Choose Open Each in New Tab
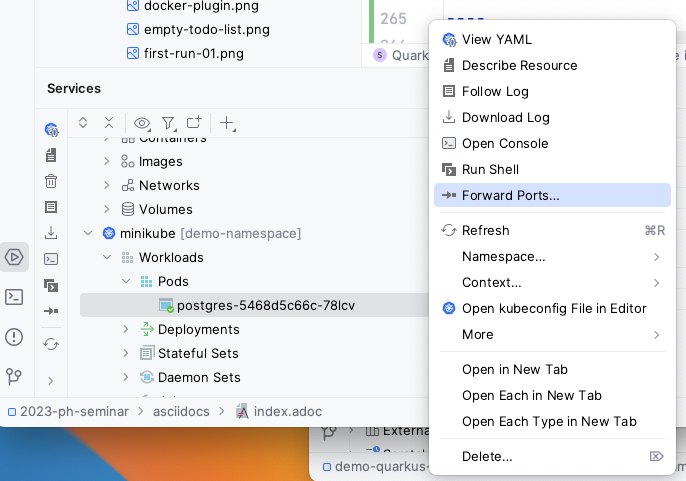 click(552, 395)
